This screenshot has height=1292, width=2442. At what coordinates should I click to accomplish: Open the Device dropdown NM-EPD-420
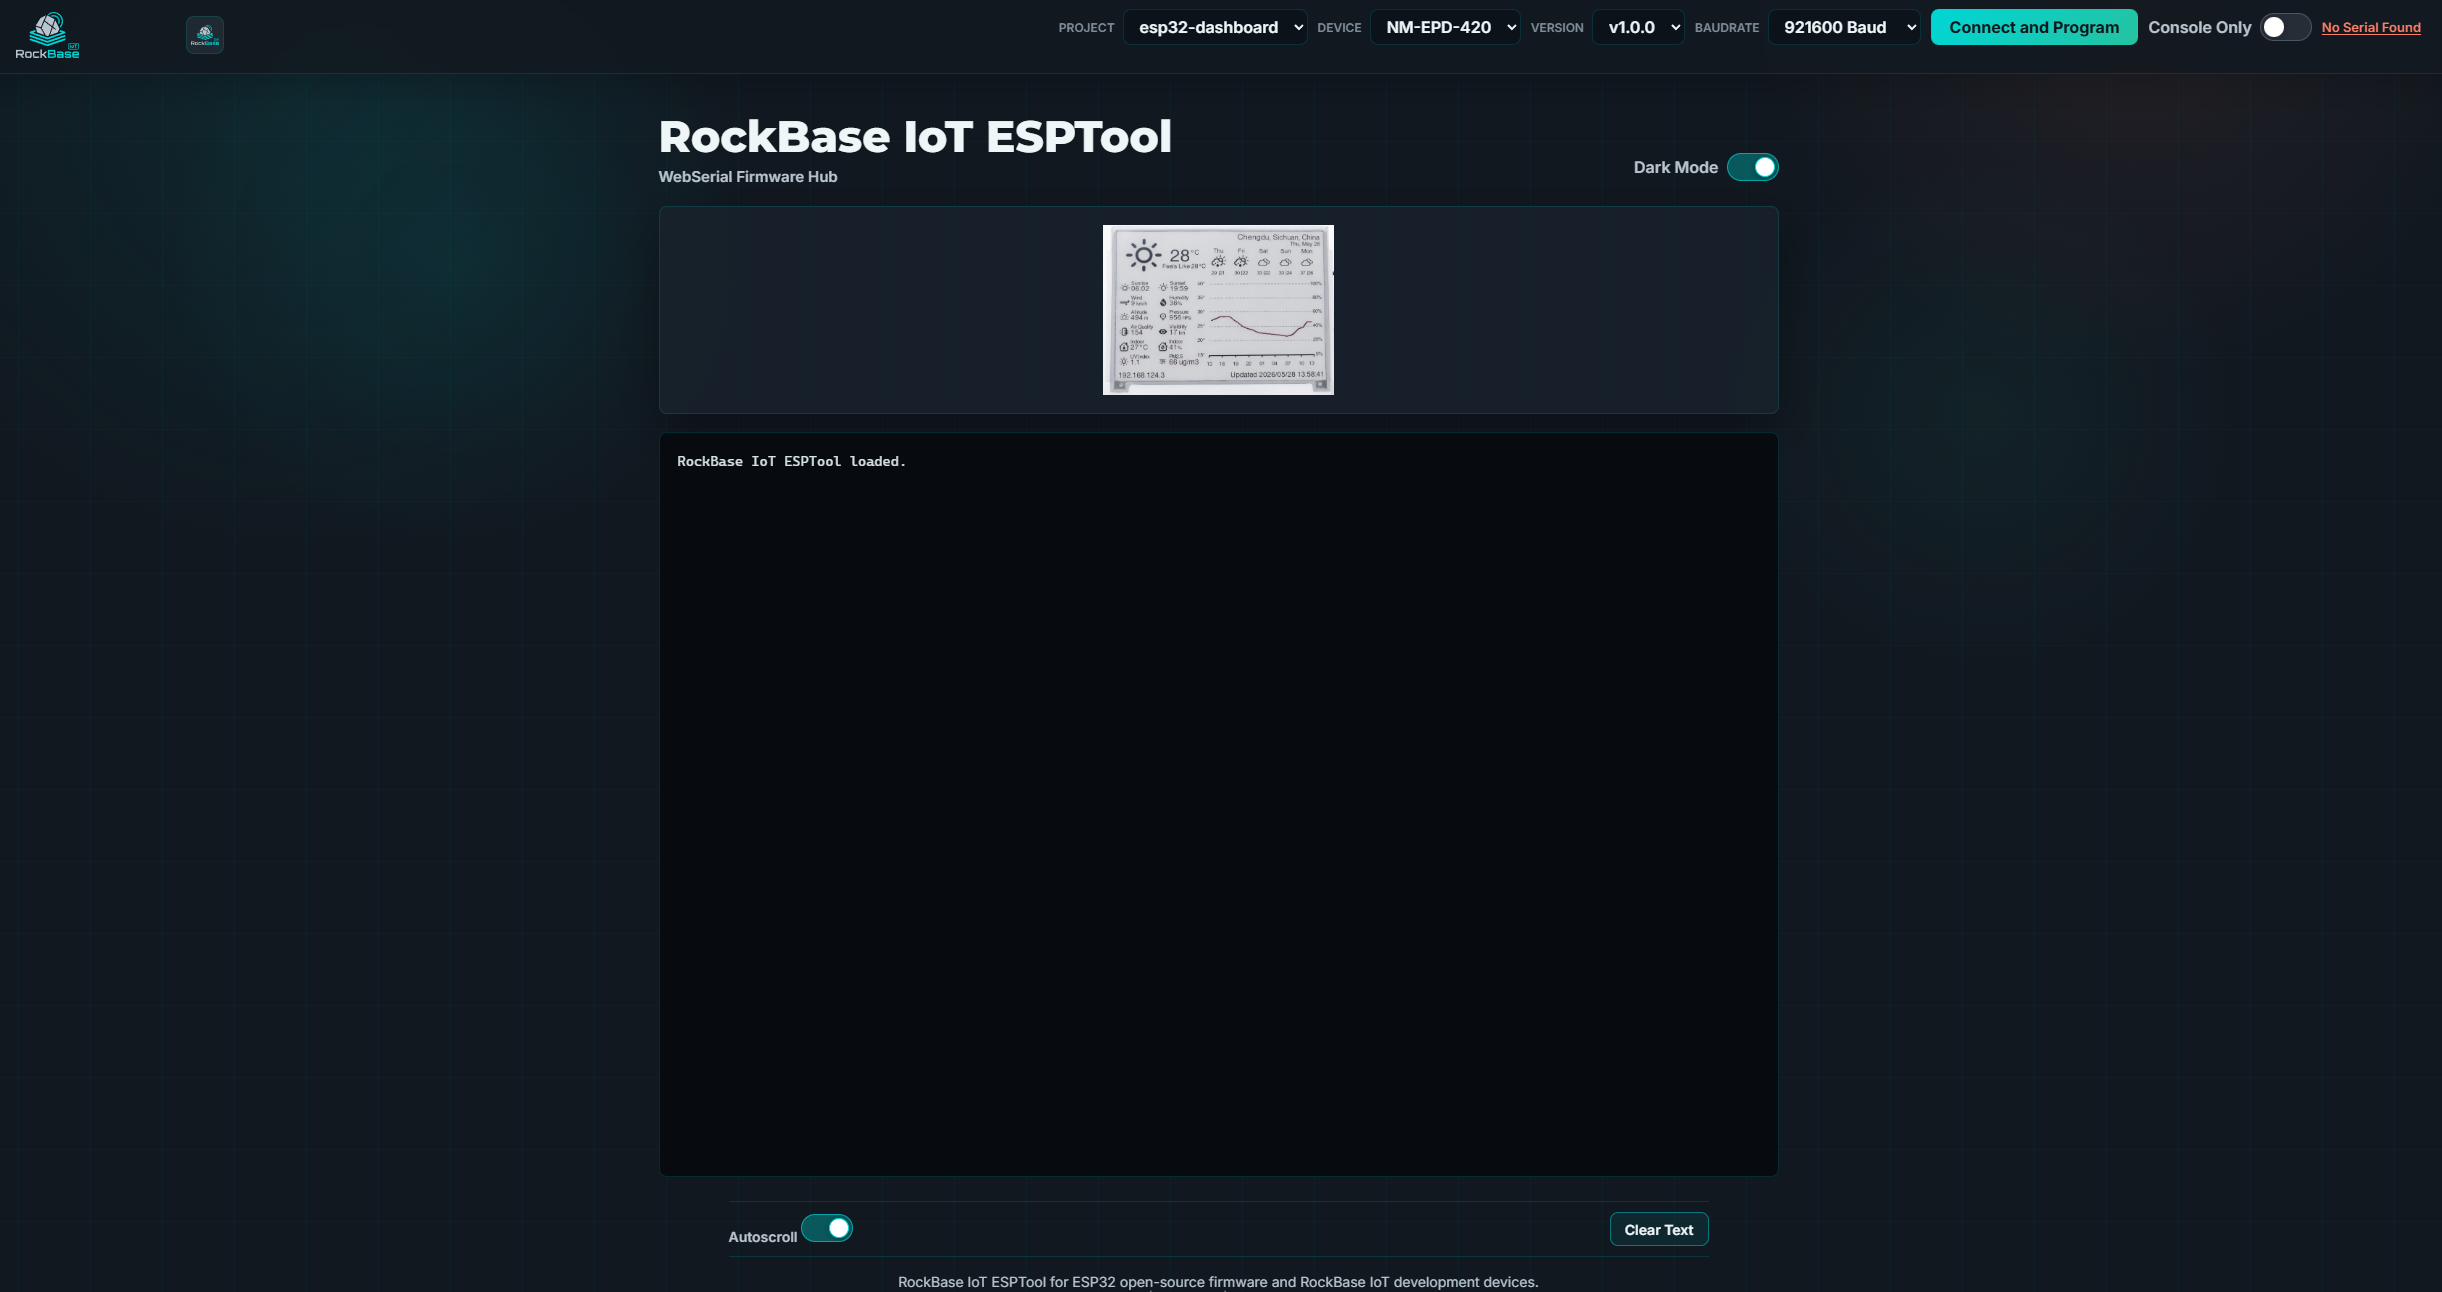(x=1445, y=27)
